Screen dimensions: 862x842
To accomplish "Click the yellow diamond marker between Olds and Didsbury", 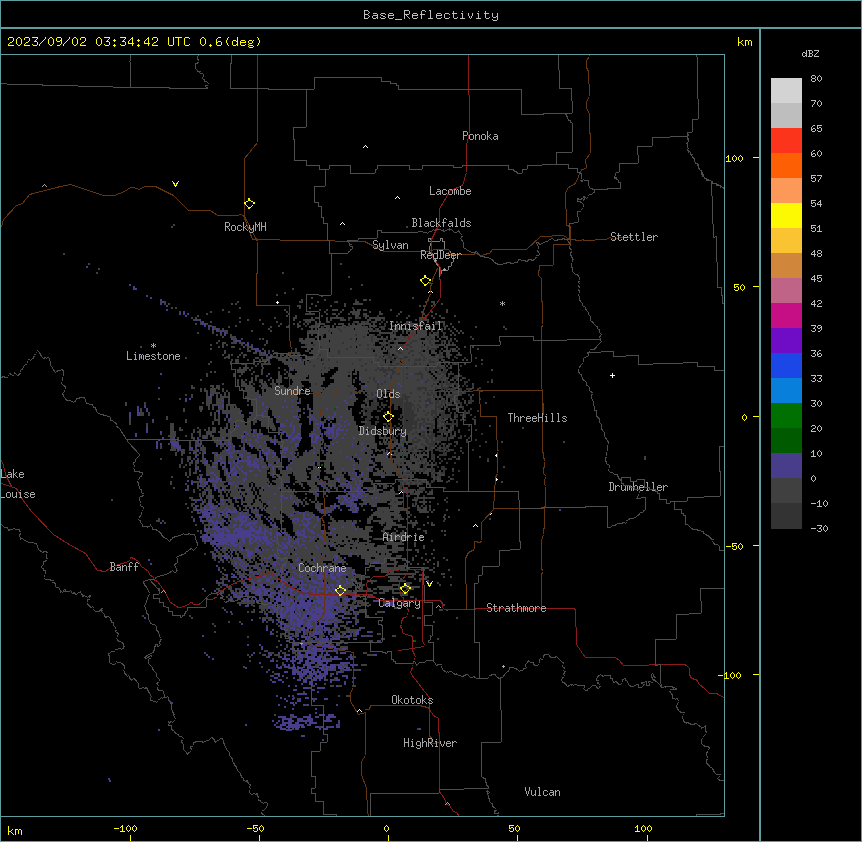I will click(388, 417).
